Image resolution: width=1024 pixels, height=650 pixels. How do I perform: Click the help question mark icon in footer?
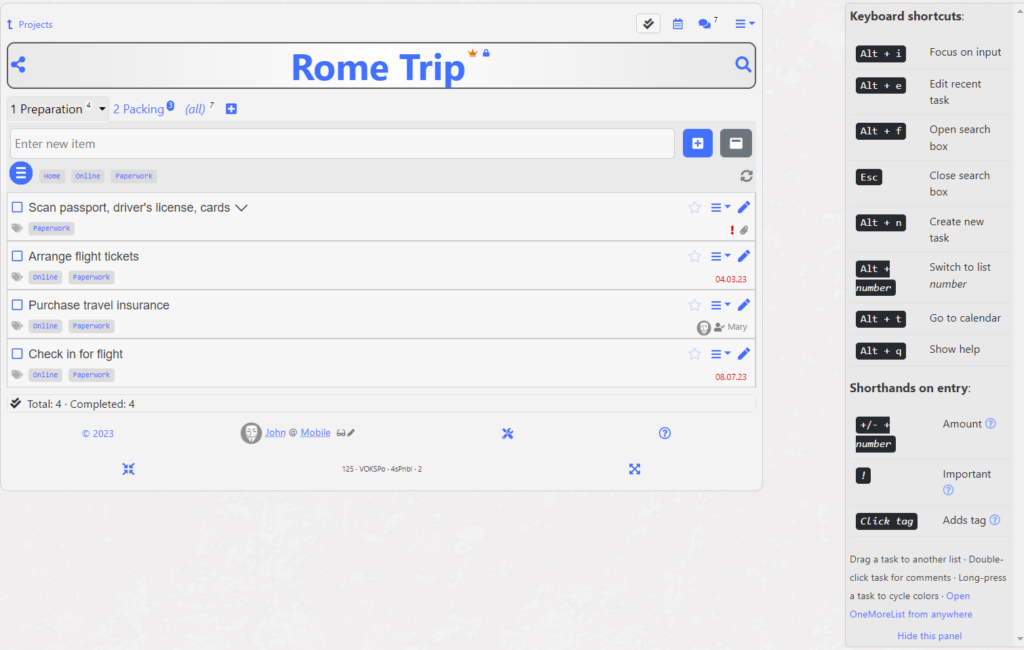point(665,433)
